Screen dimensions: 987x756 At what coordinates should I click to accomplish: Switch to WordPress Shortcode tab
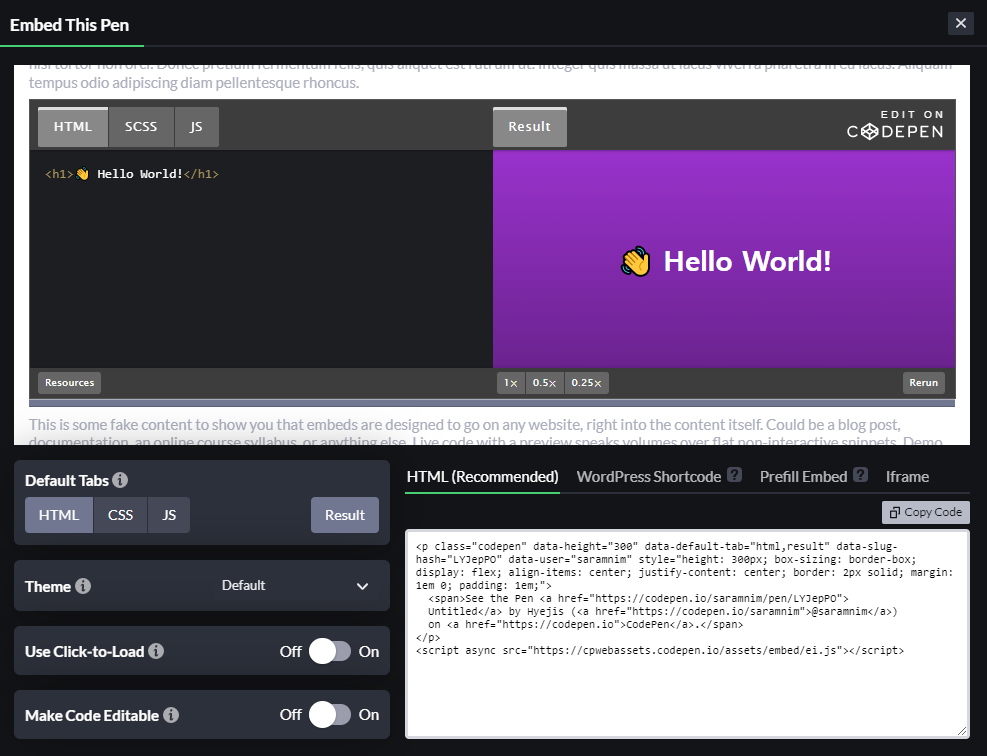click(x=648, y=477)
